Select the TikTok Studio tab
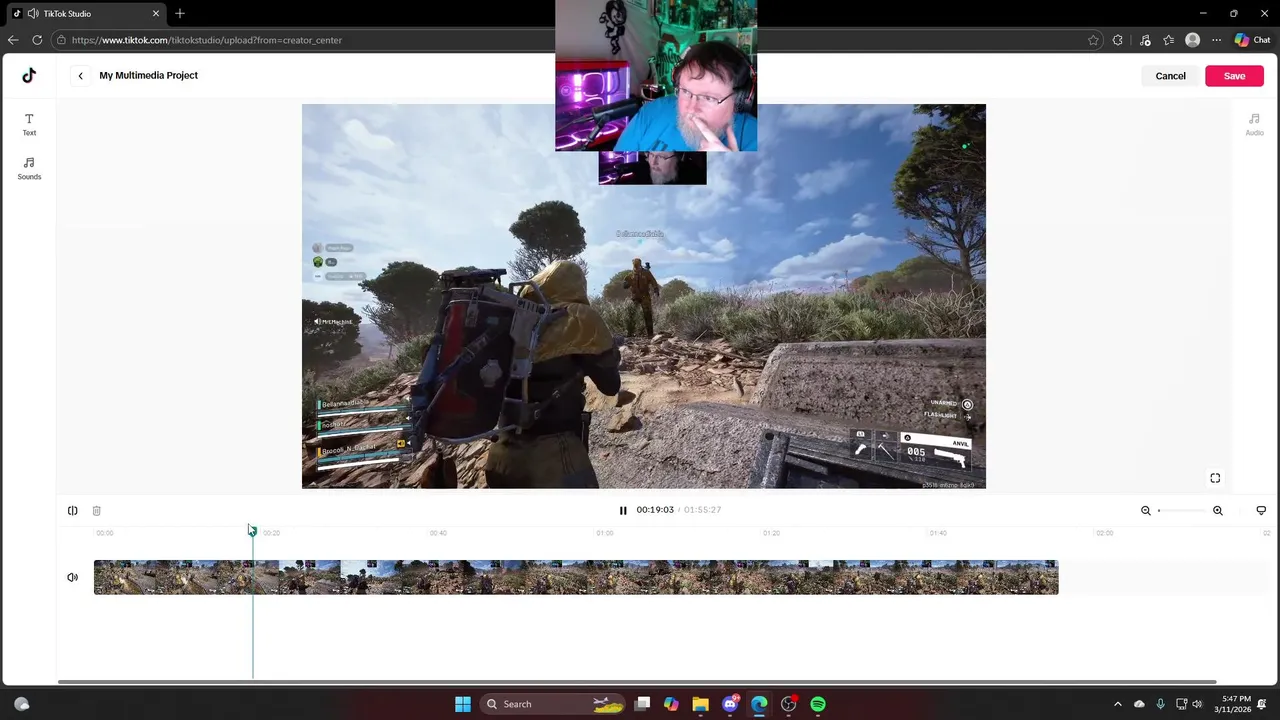This screenshot has width=1280, height=720. point(85,14)
